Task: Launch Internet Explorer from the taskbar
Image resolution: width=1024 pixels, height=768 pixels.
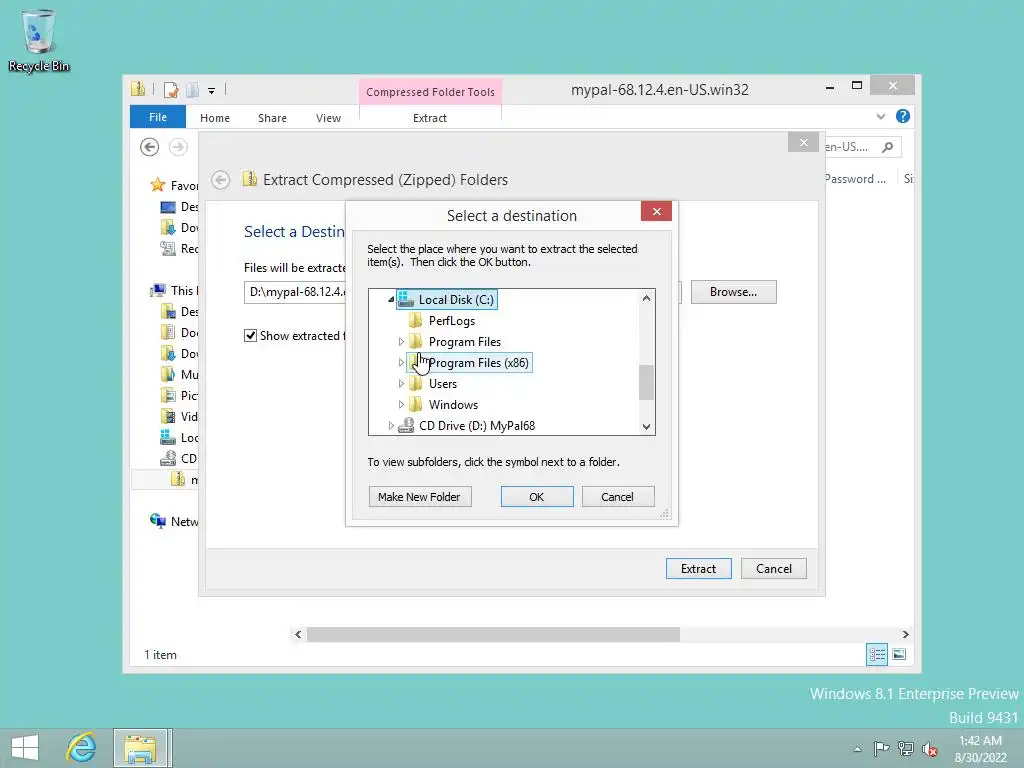Action: 81,748
